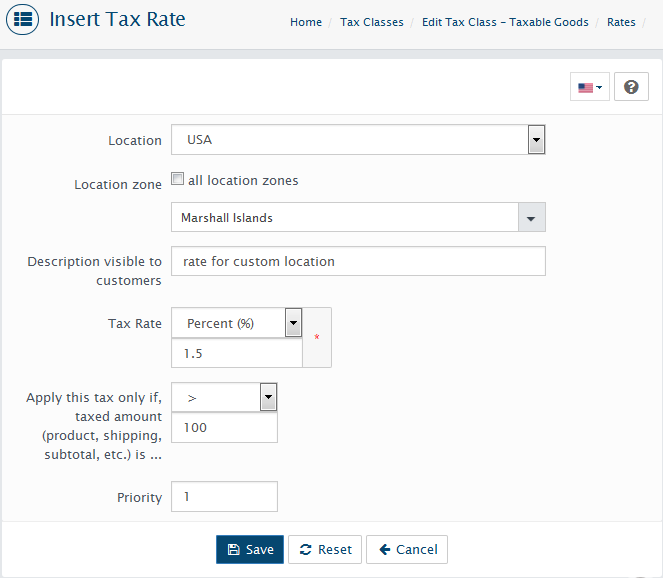Click the list menu icon beside Insert Tax Rate
Screen dimensions: 663x578
tap(22, 19)
